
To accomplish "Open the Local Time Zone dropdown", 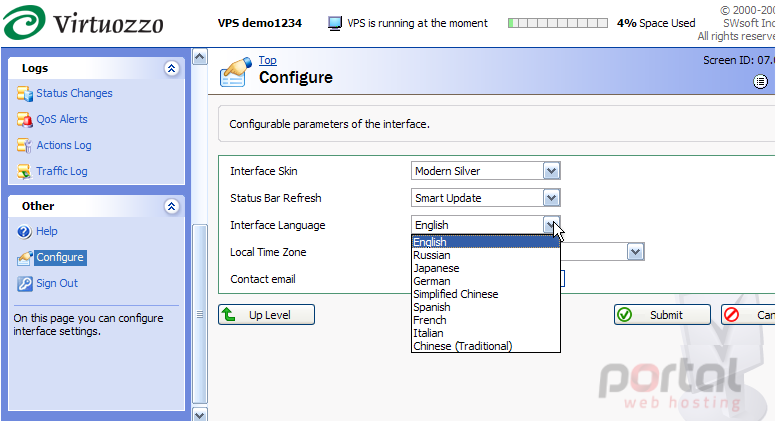I will click(x=635, y=252).
